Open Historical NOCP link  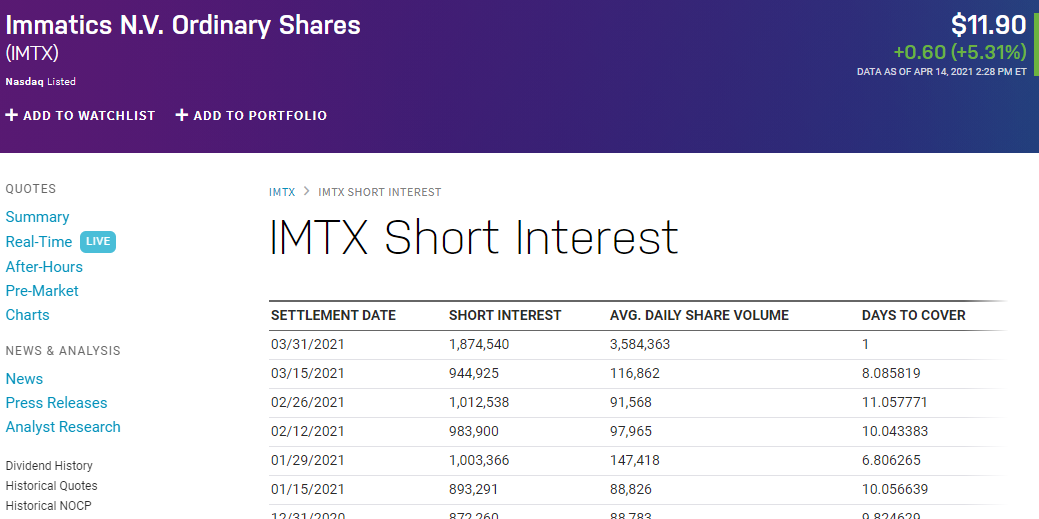coord(48,506)
